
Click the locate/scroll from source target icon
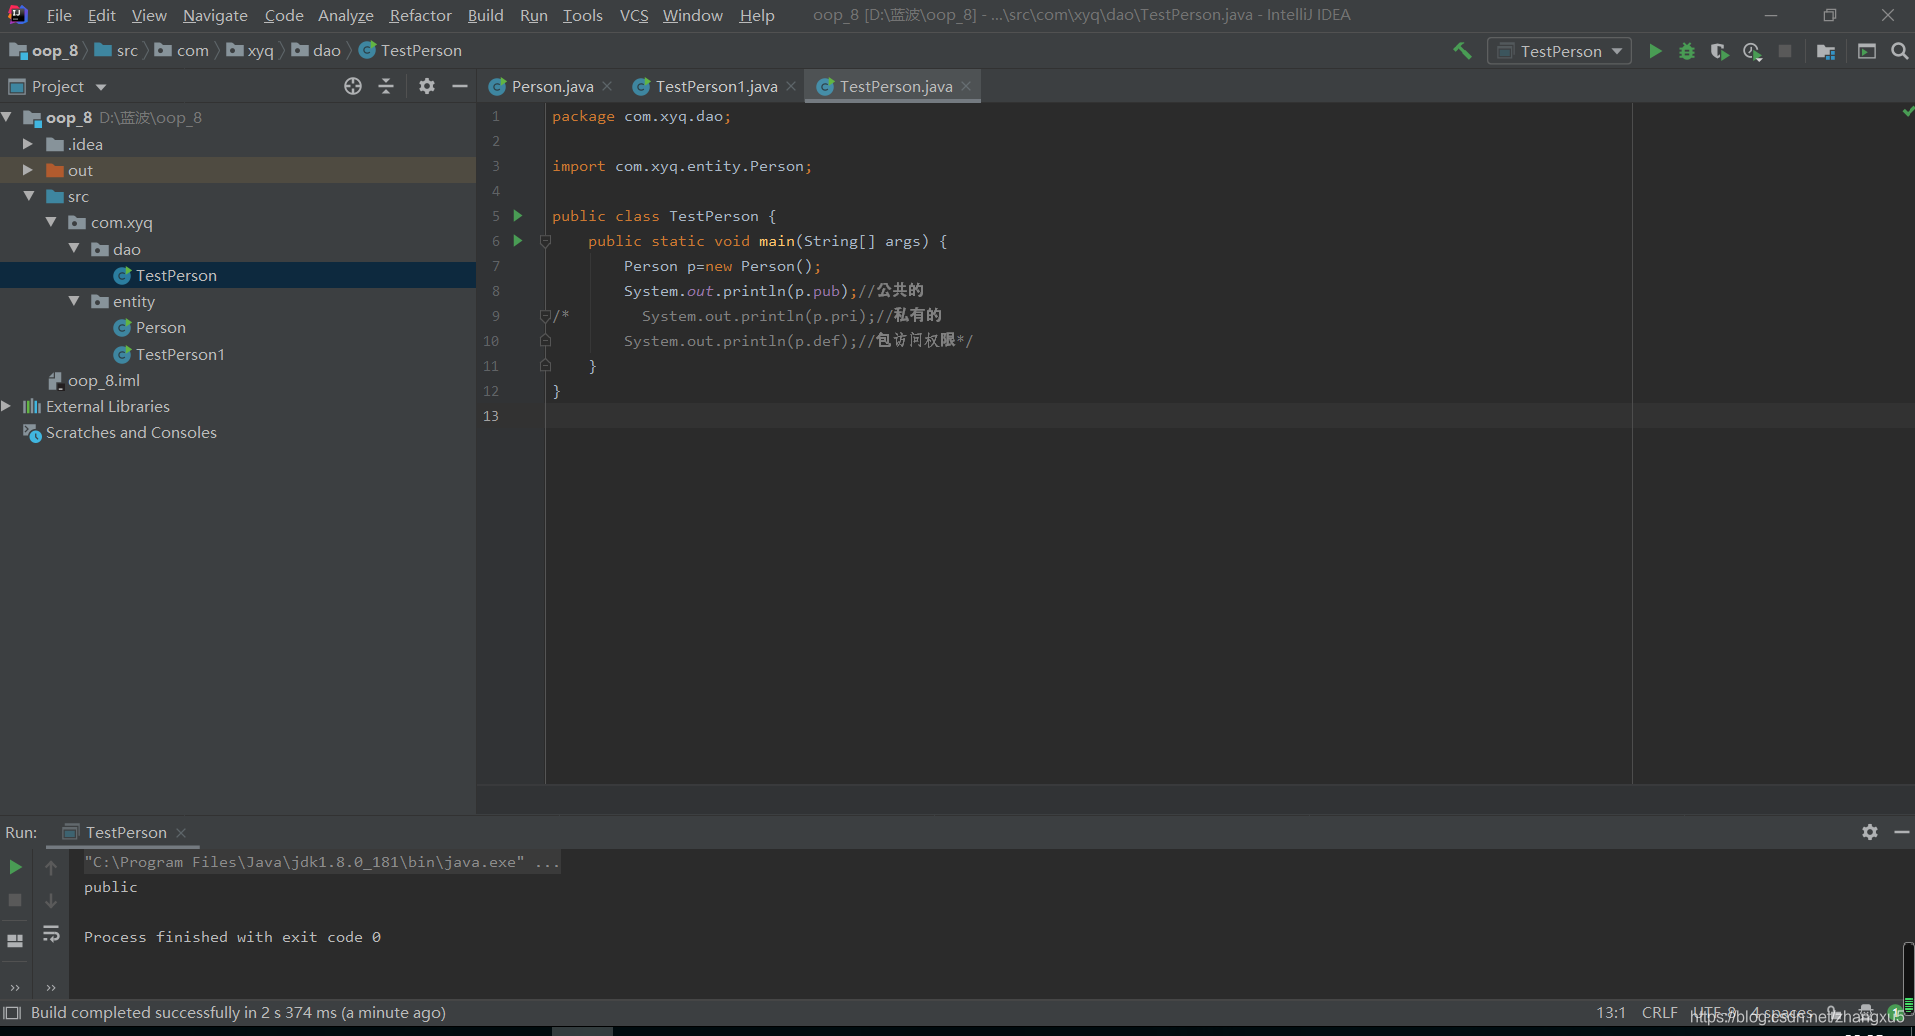pyautogui.click(x=353, y=86)
